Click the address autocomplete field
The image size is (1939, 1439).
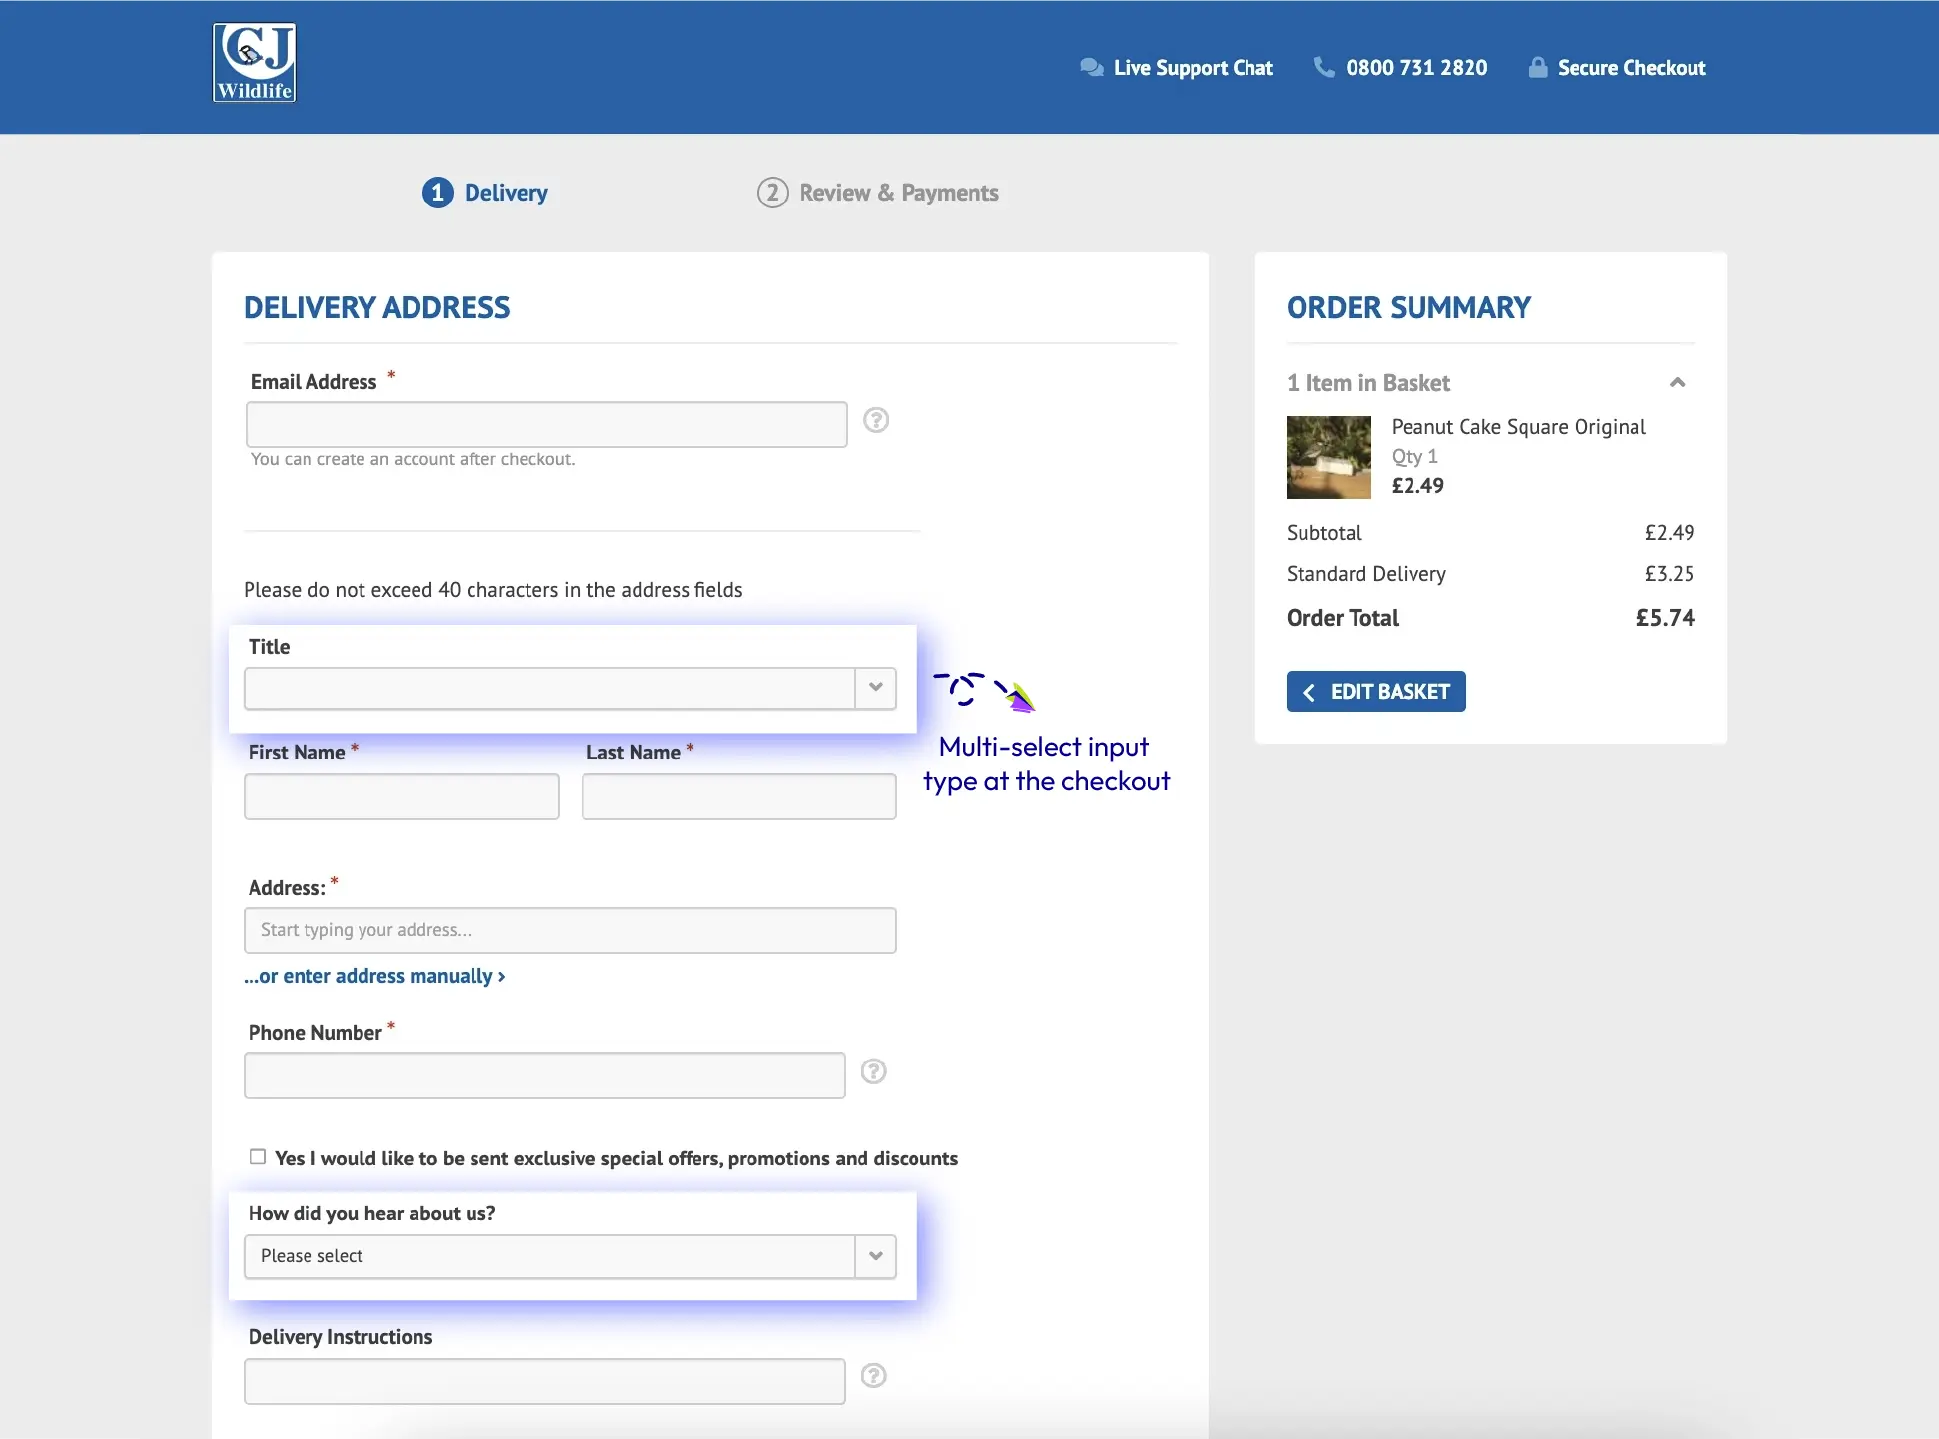coord(570,930)
